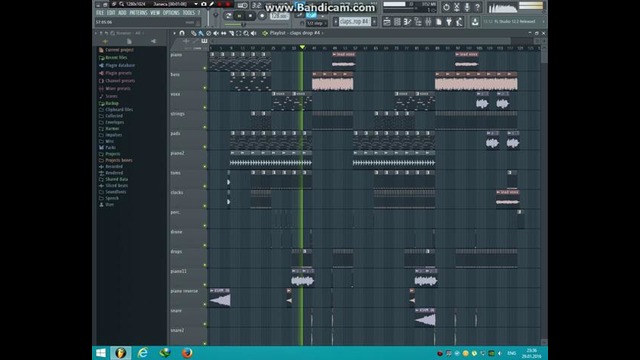Click the playlist magnet snap icon

(182, 33)
